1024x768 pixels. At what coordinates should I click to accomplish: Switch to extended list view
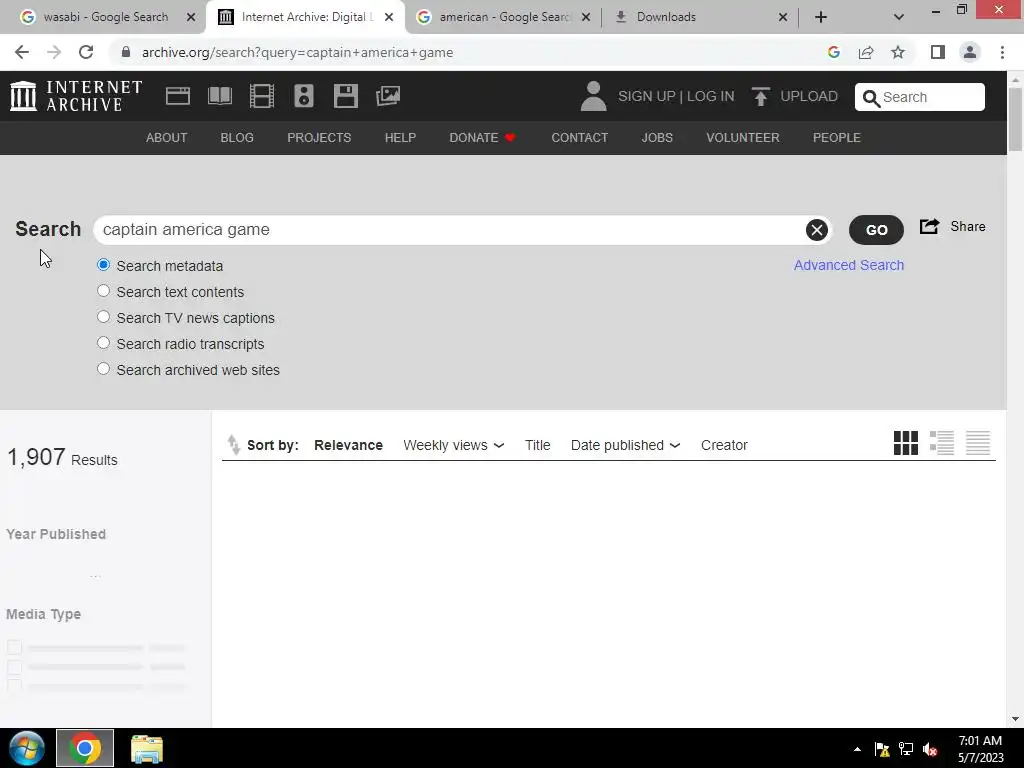pos(942,443)
